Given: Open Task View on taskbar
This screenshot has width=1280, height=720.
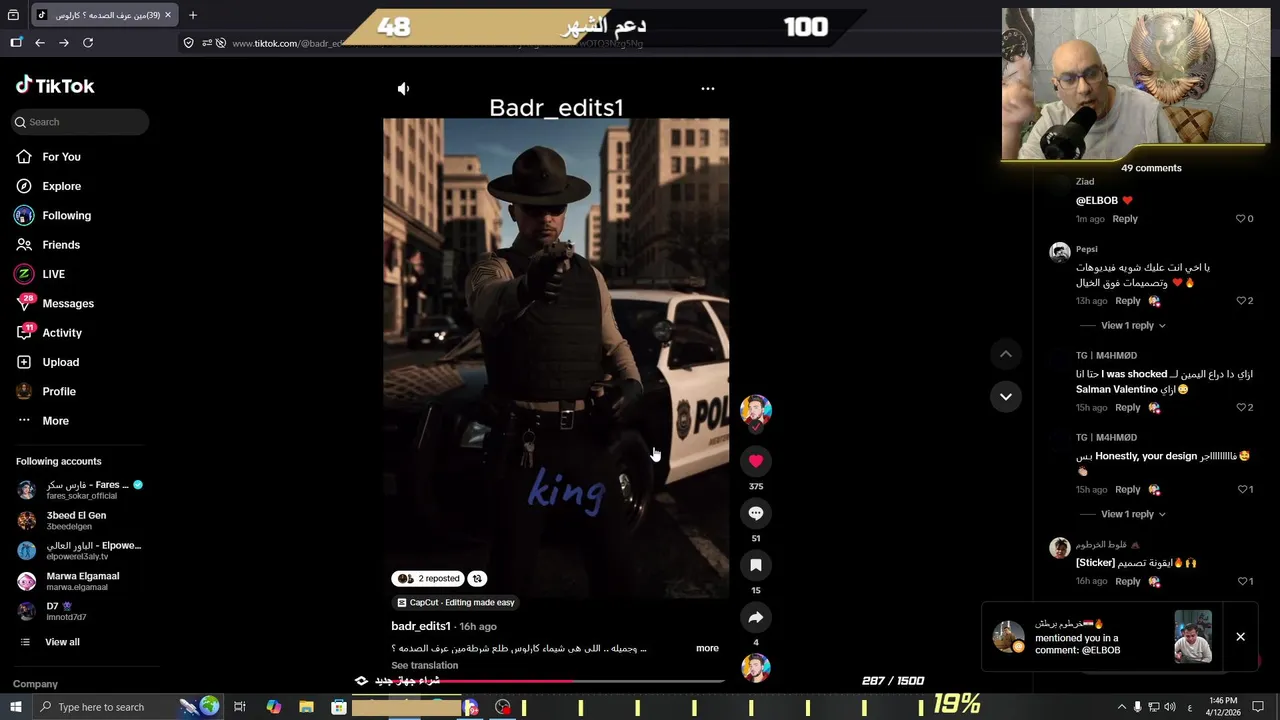Looking at the screenshot, I should (x=240, y=707).
